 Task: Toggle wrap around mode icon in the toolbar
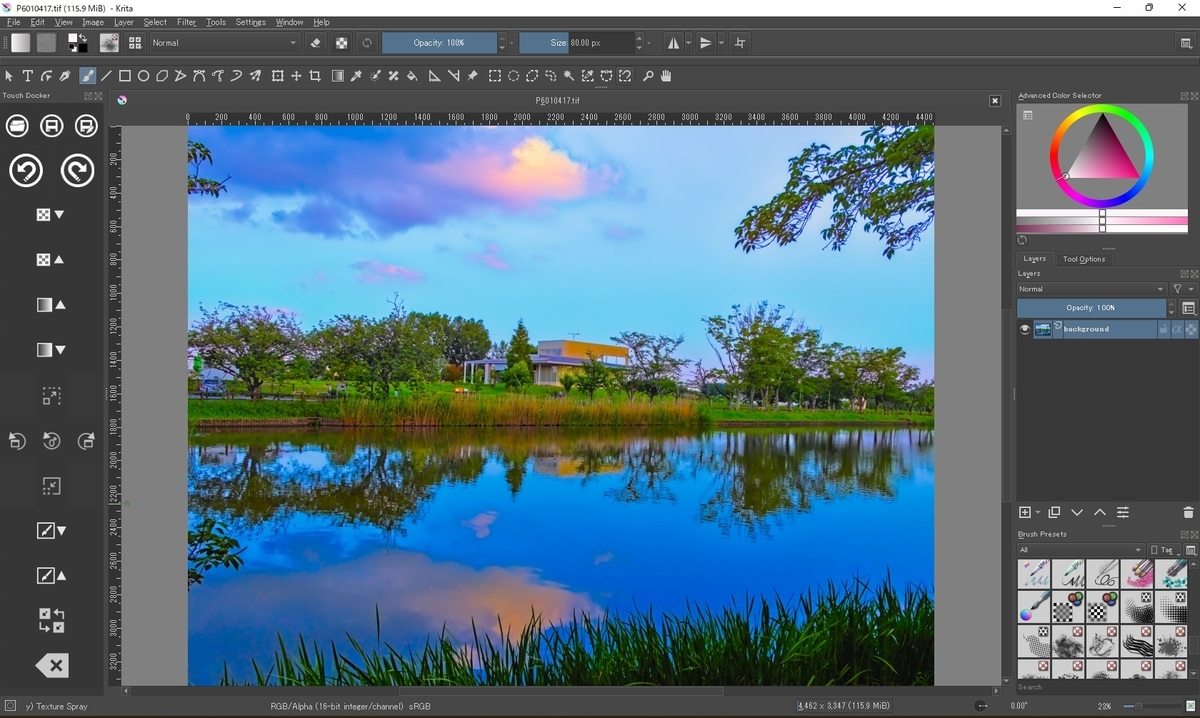coord(740,43)
